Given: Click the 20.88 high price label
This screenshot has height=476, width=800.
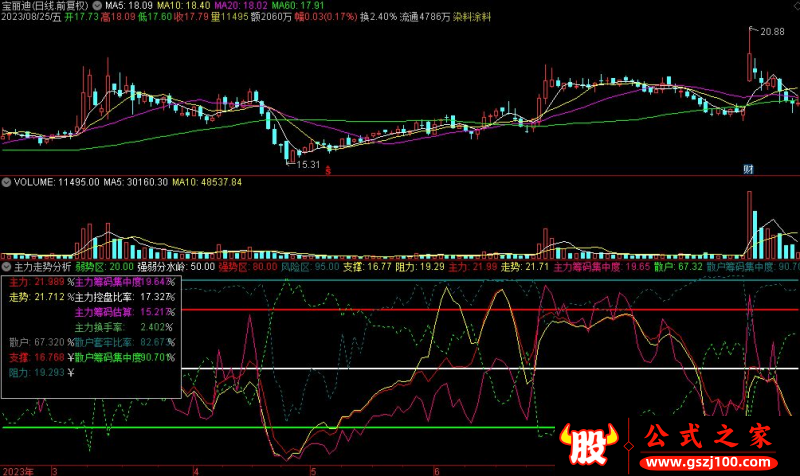Looking at the screenshot, I should click(771, 33).
